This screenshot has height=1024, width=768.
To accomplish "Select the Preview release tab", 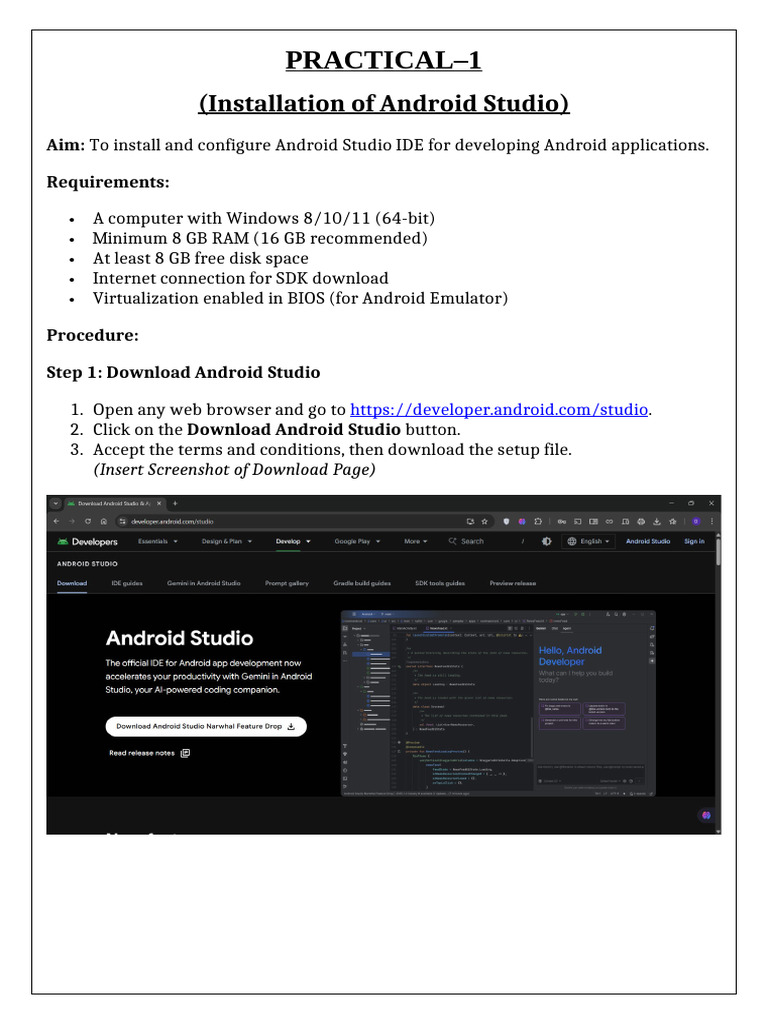I will [x=513, y=583].
